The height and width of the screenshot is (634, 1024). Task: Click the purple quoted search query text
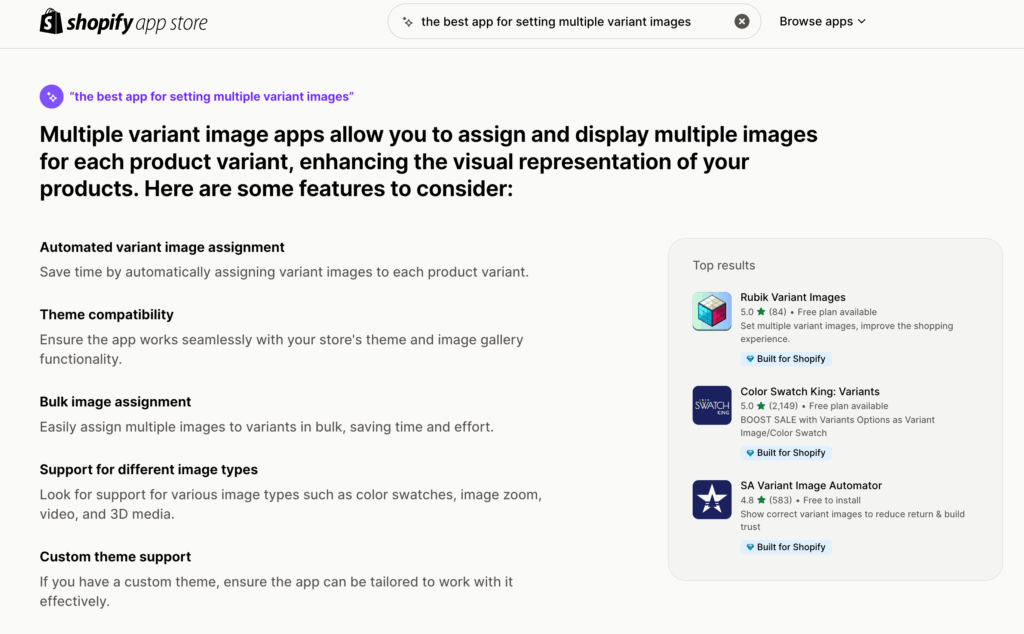[212, 97]
